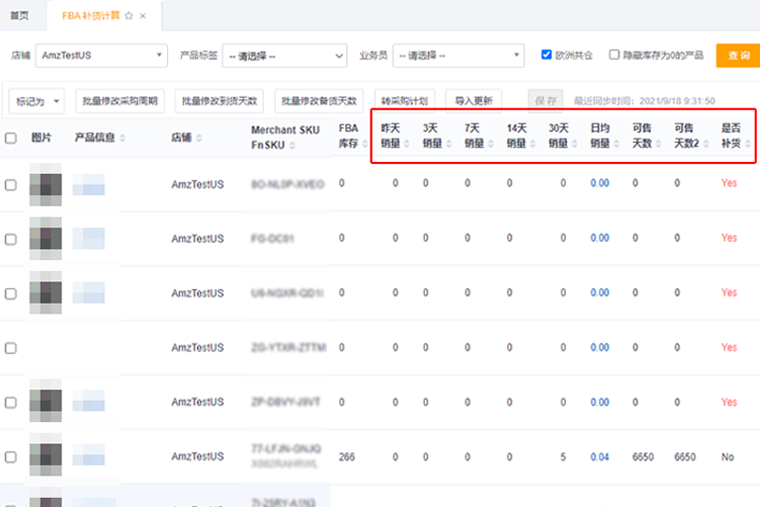Screen dimensions: 760x507
Task: Click the orange 查询 button
Action: click(x=738, y=55)
